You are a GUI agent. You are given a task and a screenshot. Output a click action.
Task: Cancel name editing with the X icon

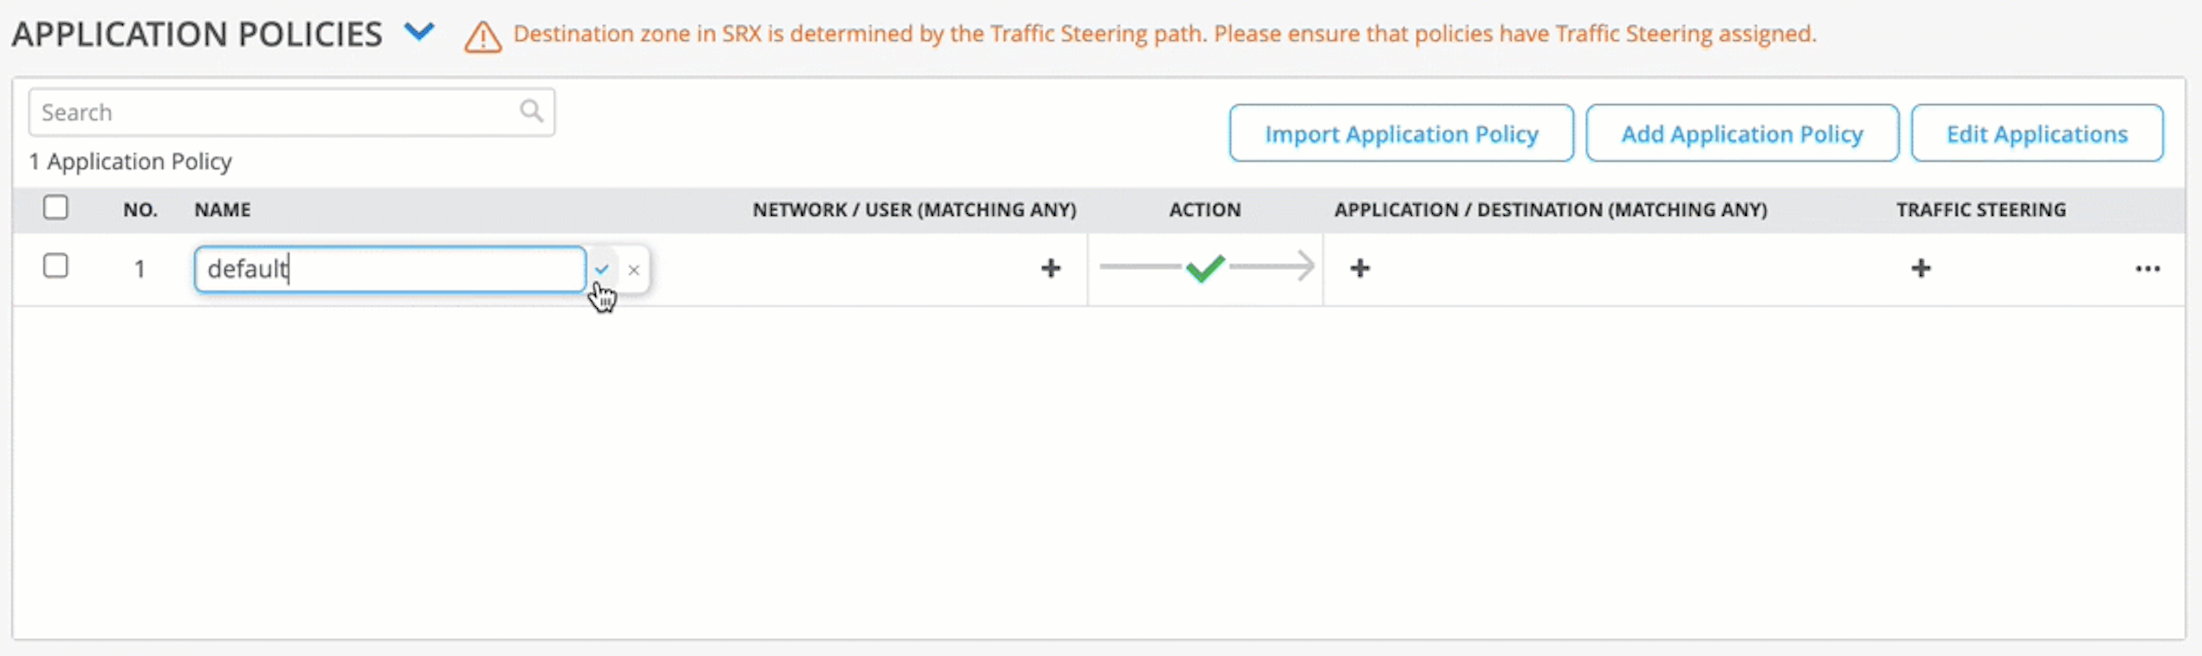pyautogui.click(x=634, y=270)
